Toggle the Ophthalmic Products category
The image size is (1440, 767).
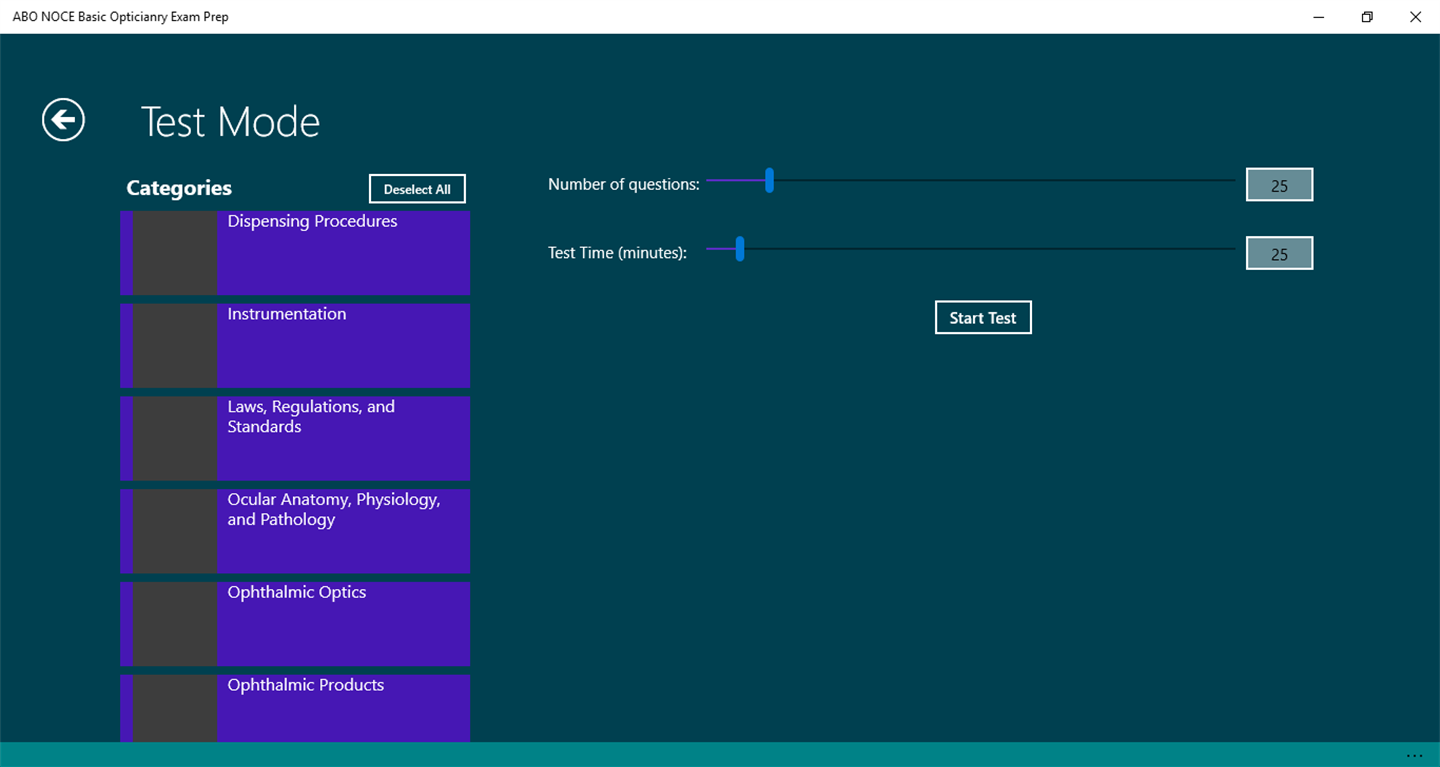coord(295,709)
